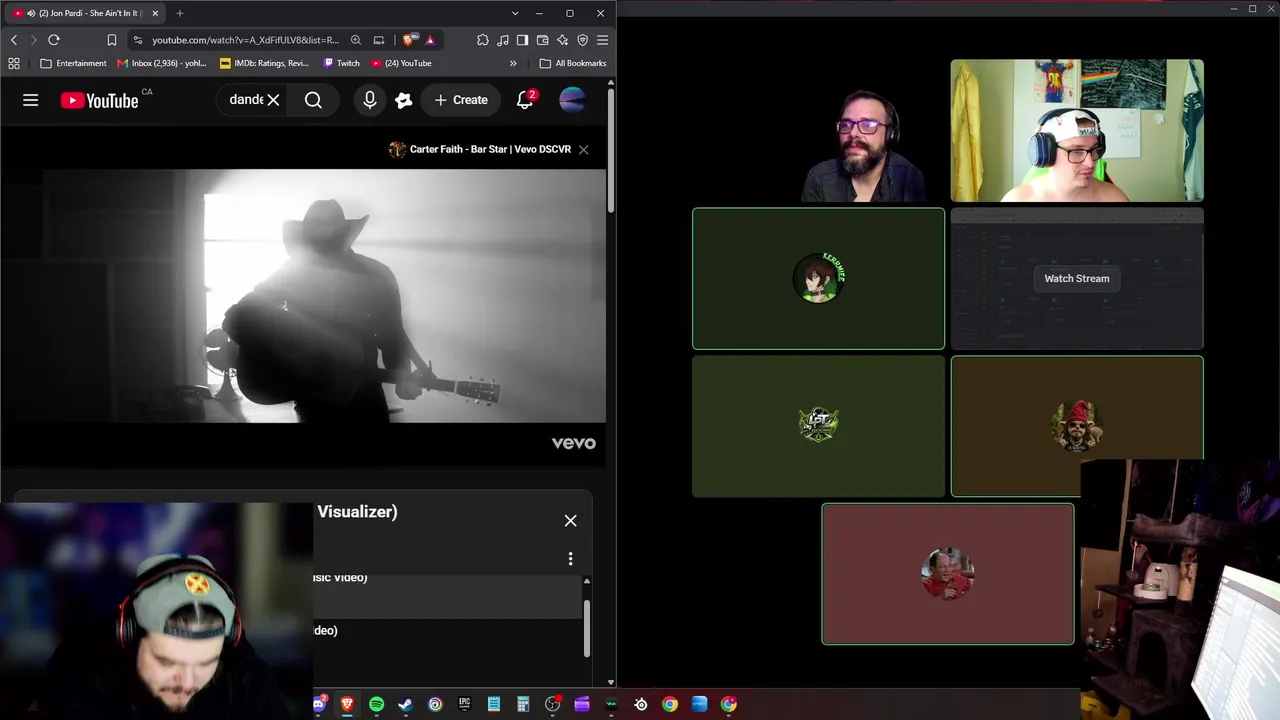This screenshot has height=720, width=1280.
Task: Open Epic Games Launcher from taskbar
Action: coord(464,704)
